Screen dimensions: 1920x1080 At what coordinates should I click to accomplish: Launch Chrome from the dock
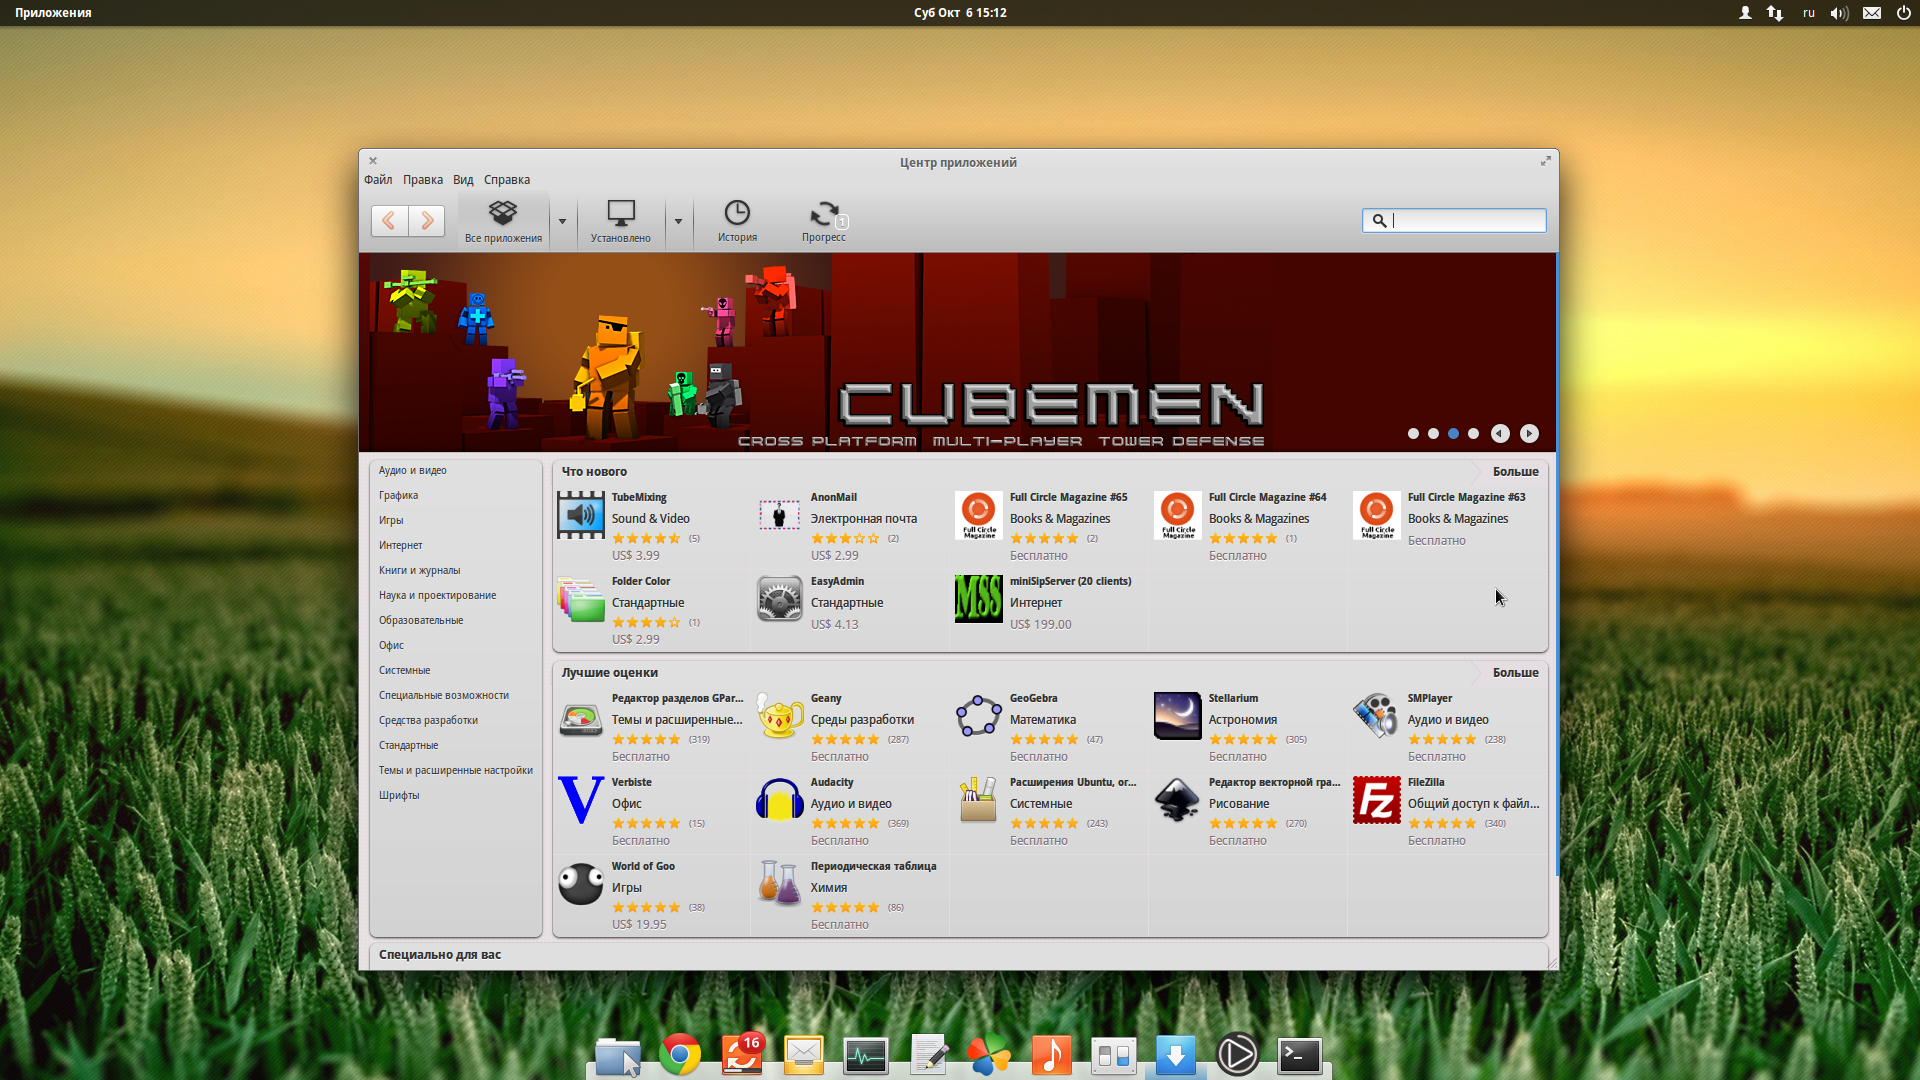(680, 1055)
